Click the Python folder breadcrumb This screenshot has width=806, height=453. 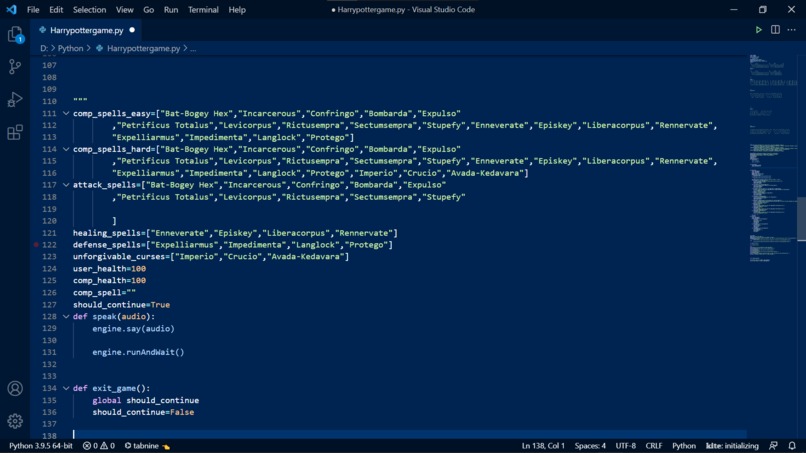coord(70,48)
